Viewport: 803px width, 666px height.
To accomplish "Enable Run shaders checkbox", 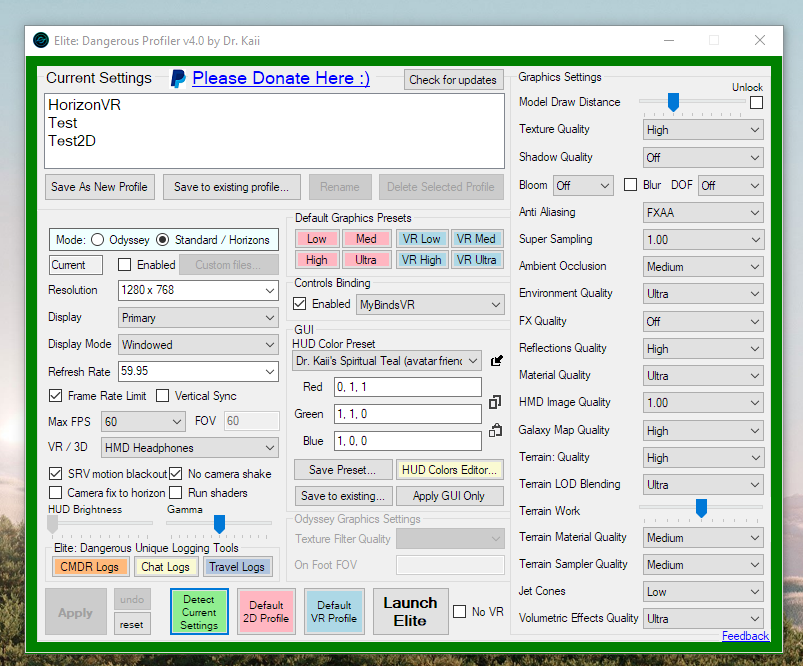I will [176, 493].
